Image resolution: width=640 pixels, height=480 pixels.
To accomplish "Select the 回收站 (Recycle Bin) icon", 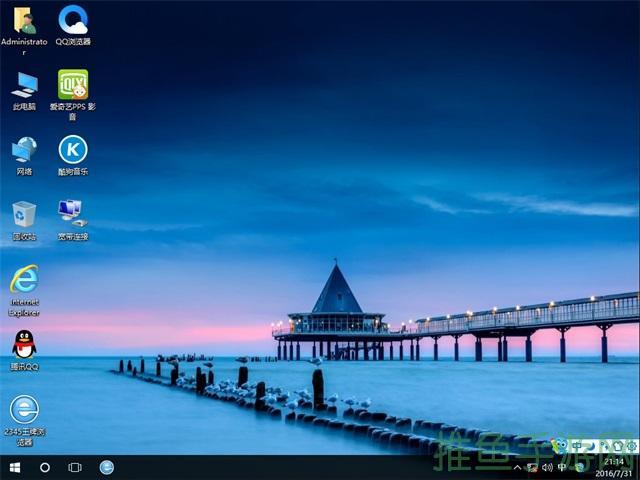I will (x=24, y=215).
